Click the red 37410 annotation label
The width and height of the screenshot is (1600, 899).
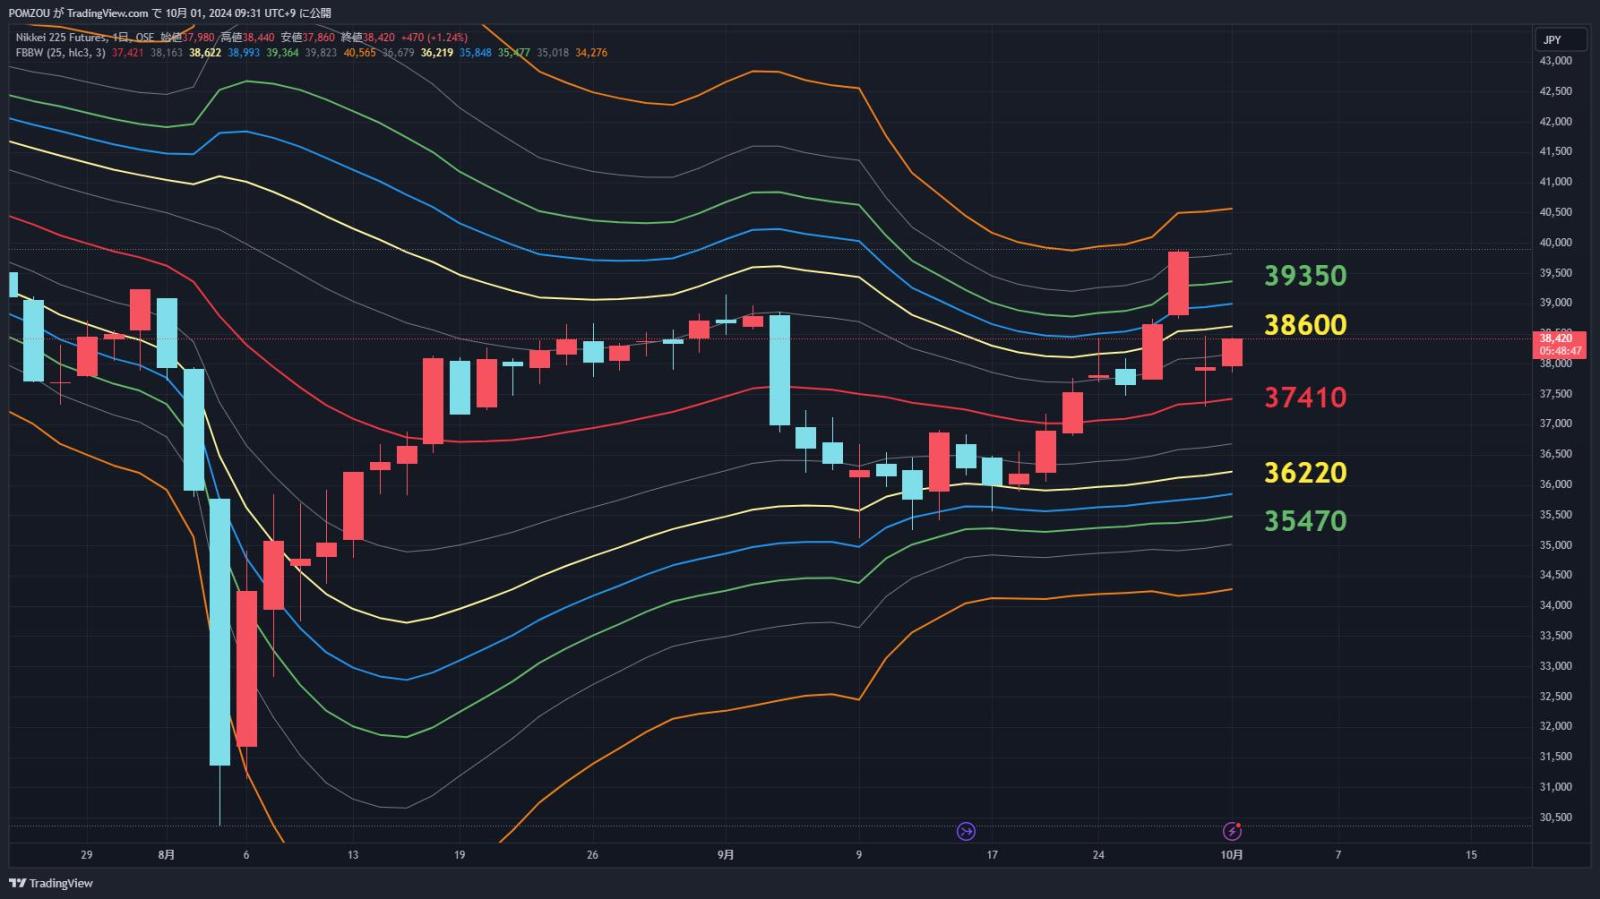pos(1305,398)
